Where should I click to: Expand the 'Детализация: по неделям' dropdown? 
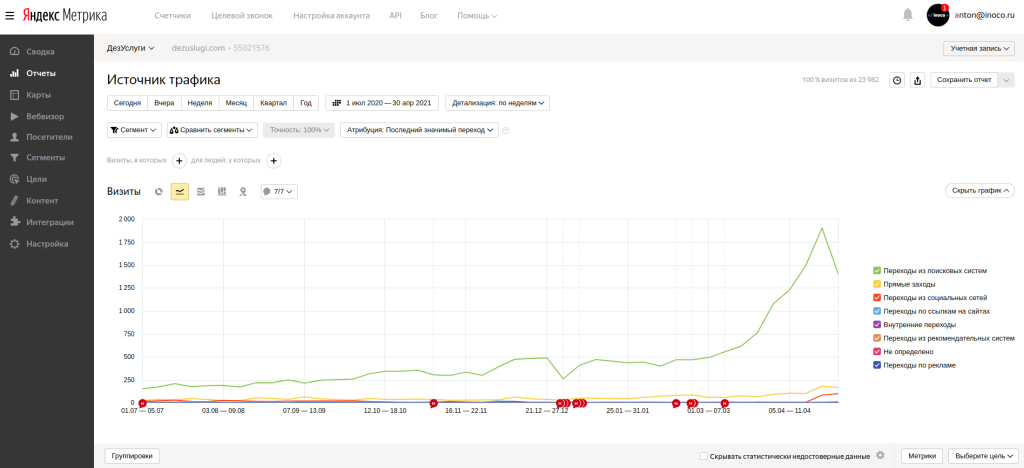[498, 102]
